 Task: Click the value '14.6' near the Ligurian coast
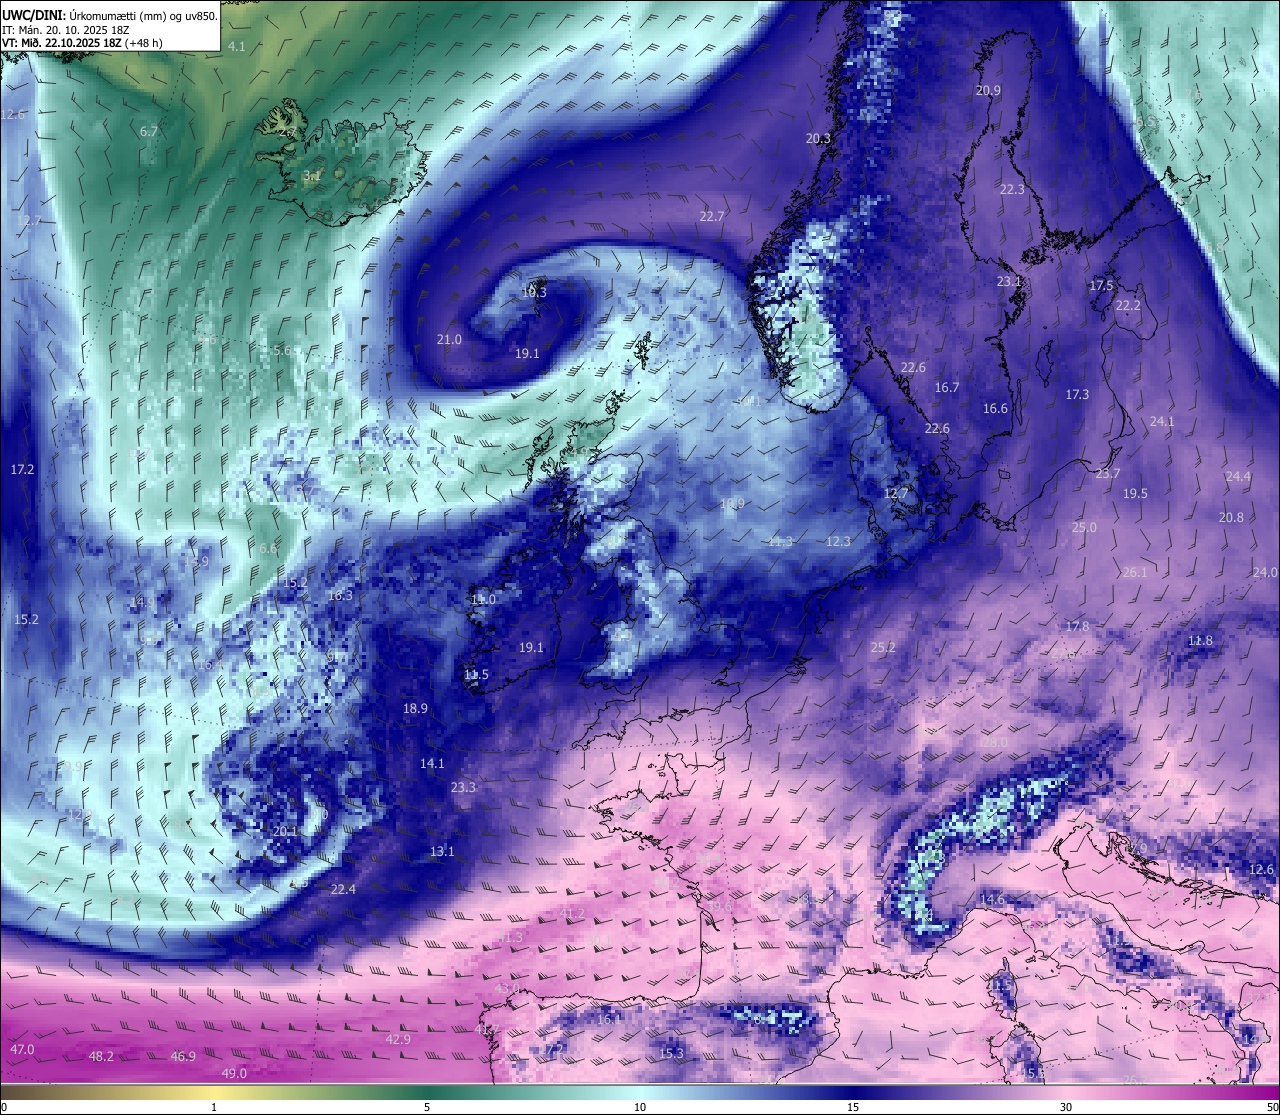point(992,899)
